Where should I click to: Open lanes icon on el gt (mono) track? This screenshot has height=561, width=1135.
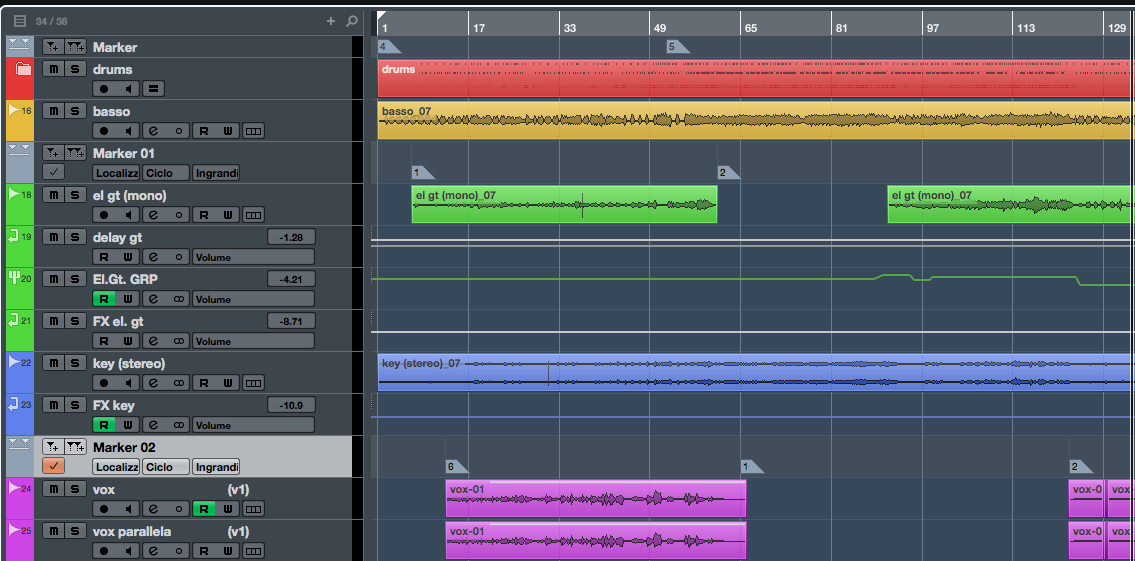253,215
